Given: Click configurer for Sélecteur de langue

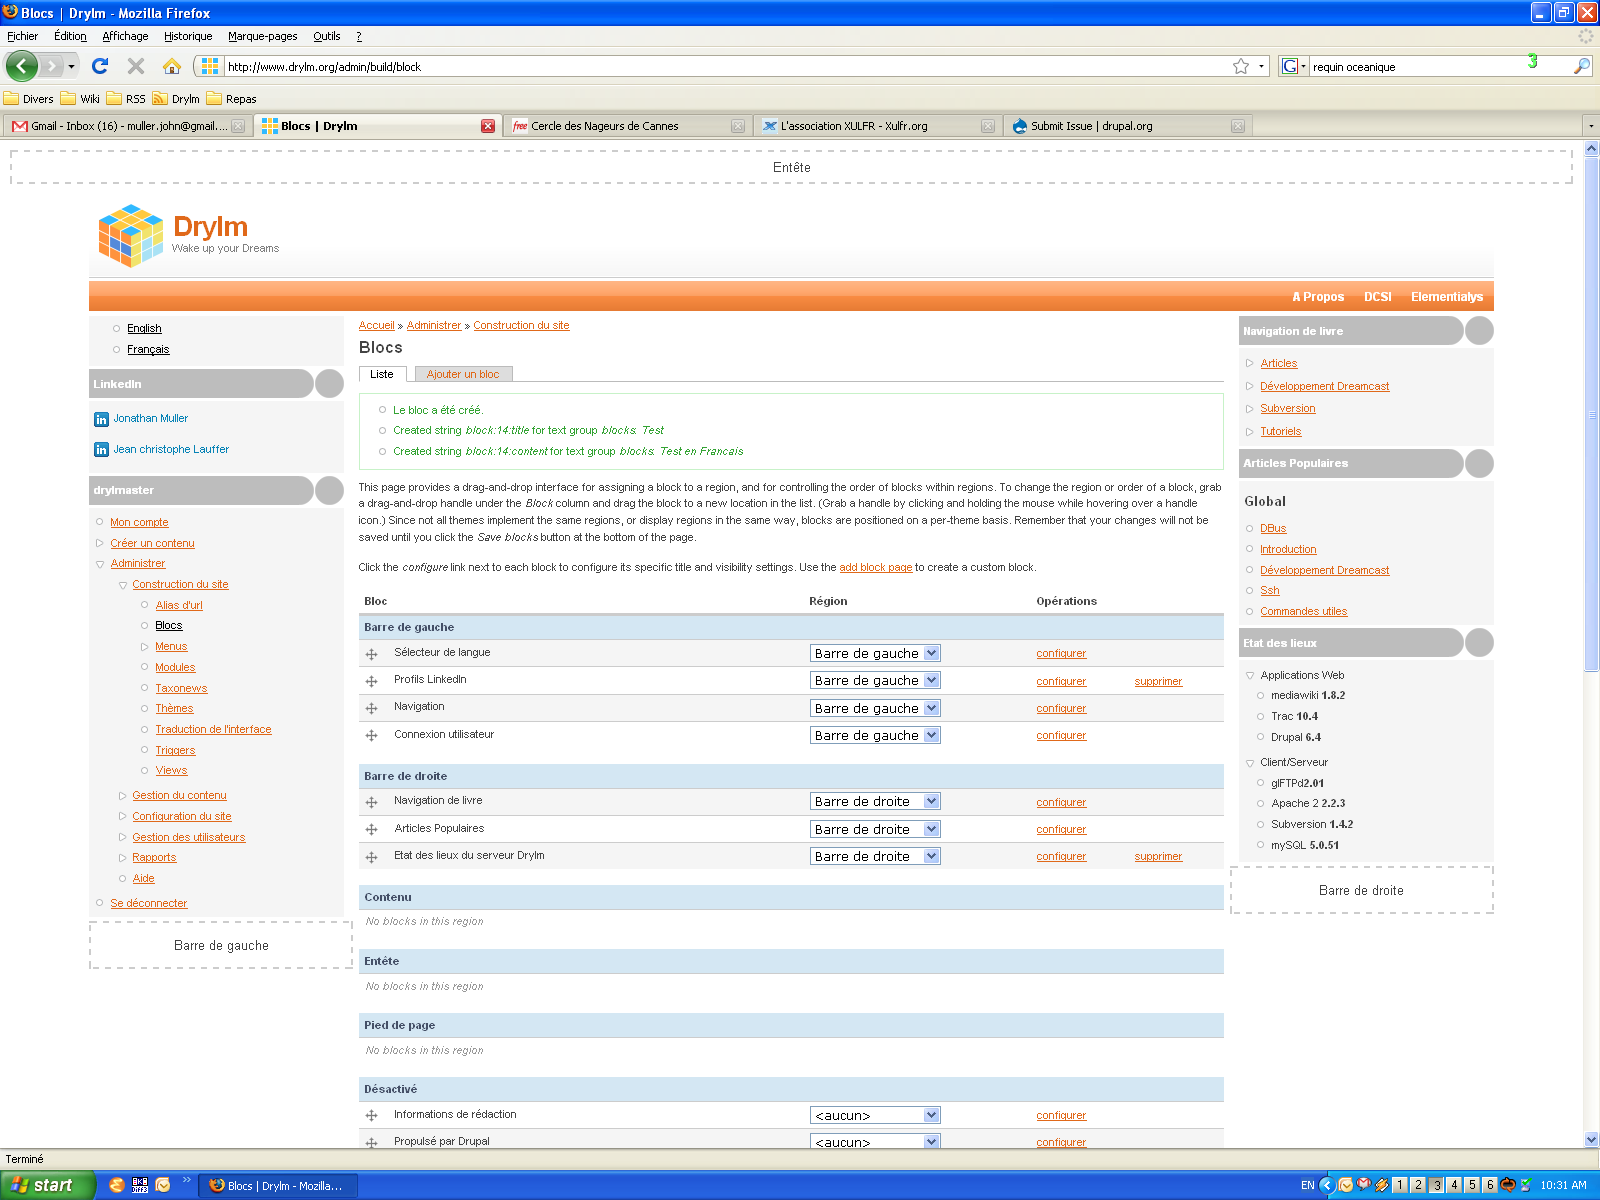Looking at the screenshot, I should click(1061, 654).
